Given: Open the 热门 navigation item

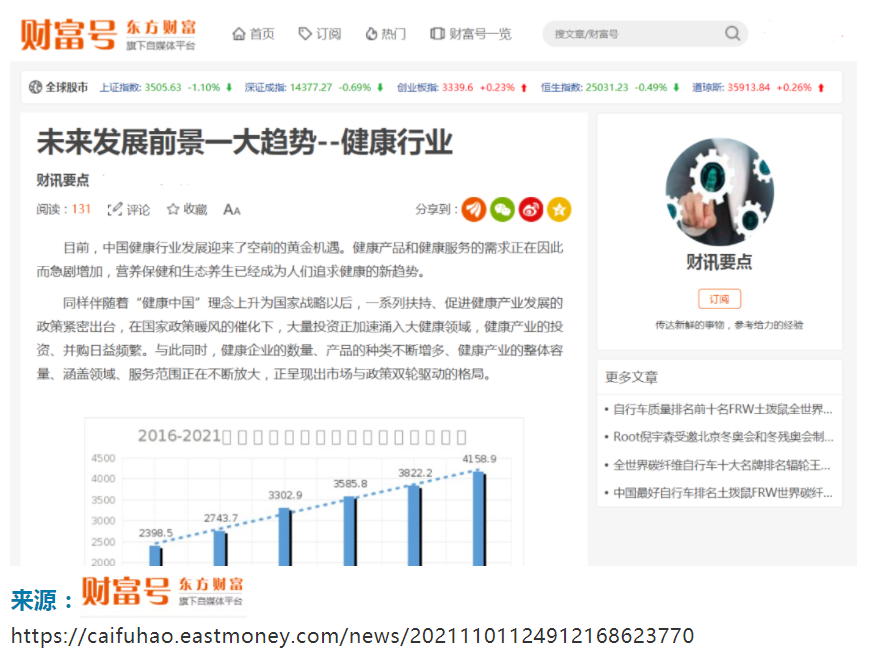Looking at the screenshot, I should point(386,34).
